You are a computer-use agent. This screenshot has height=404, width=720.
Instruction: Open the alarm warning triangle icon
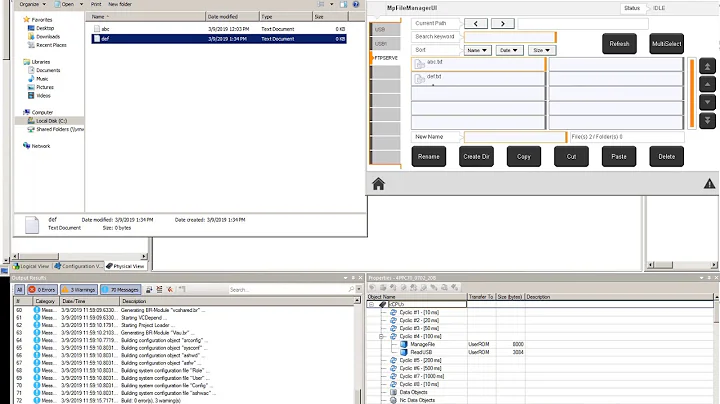pyautogui.click(x=709, y=184)
